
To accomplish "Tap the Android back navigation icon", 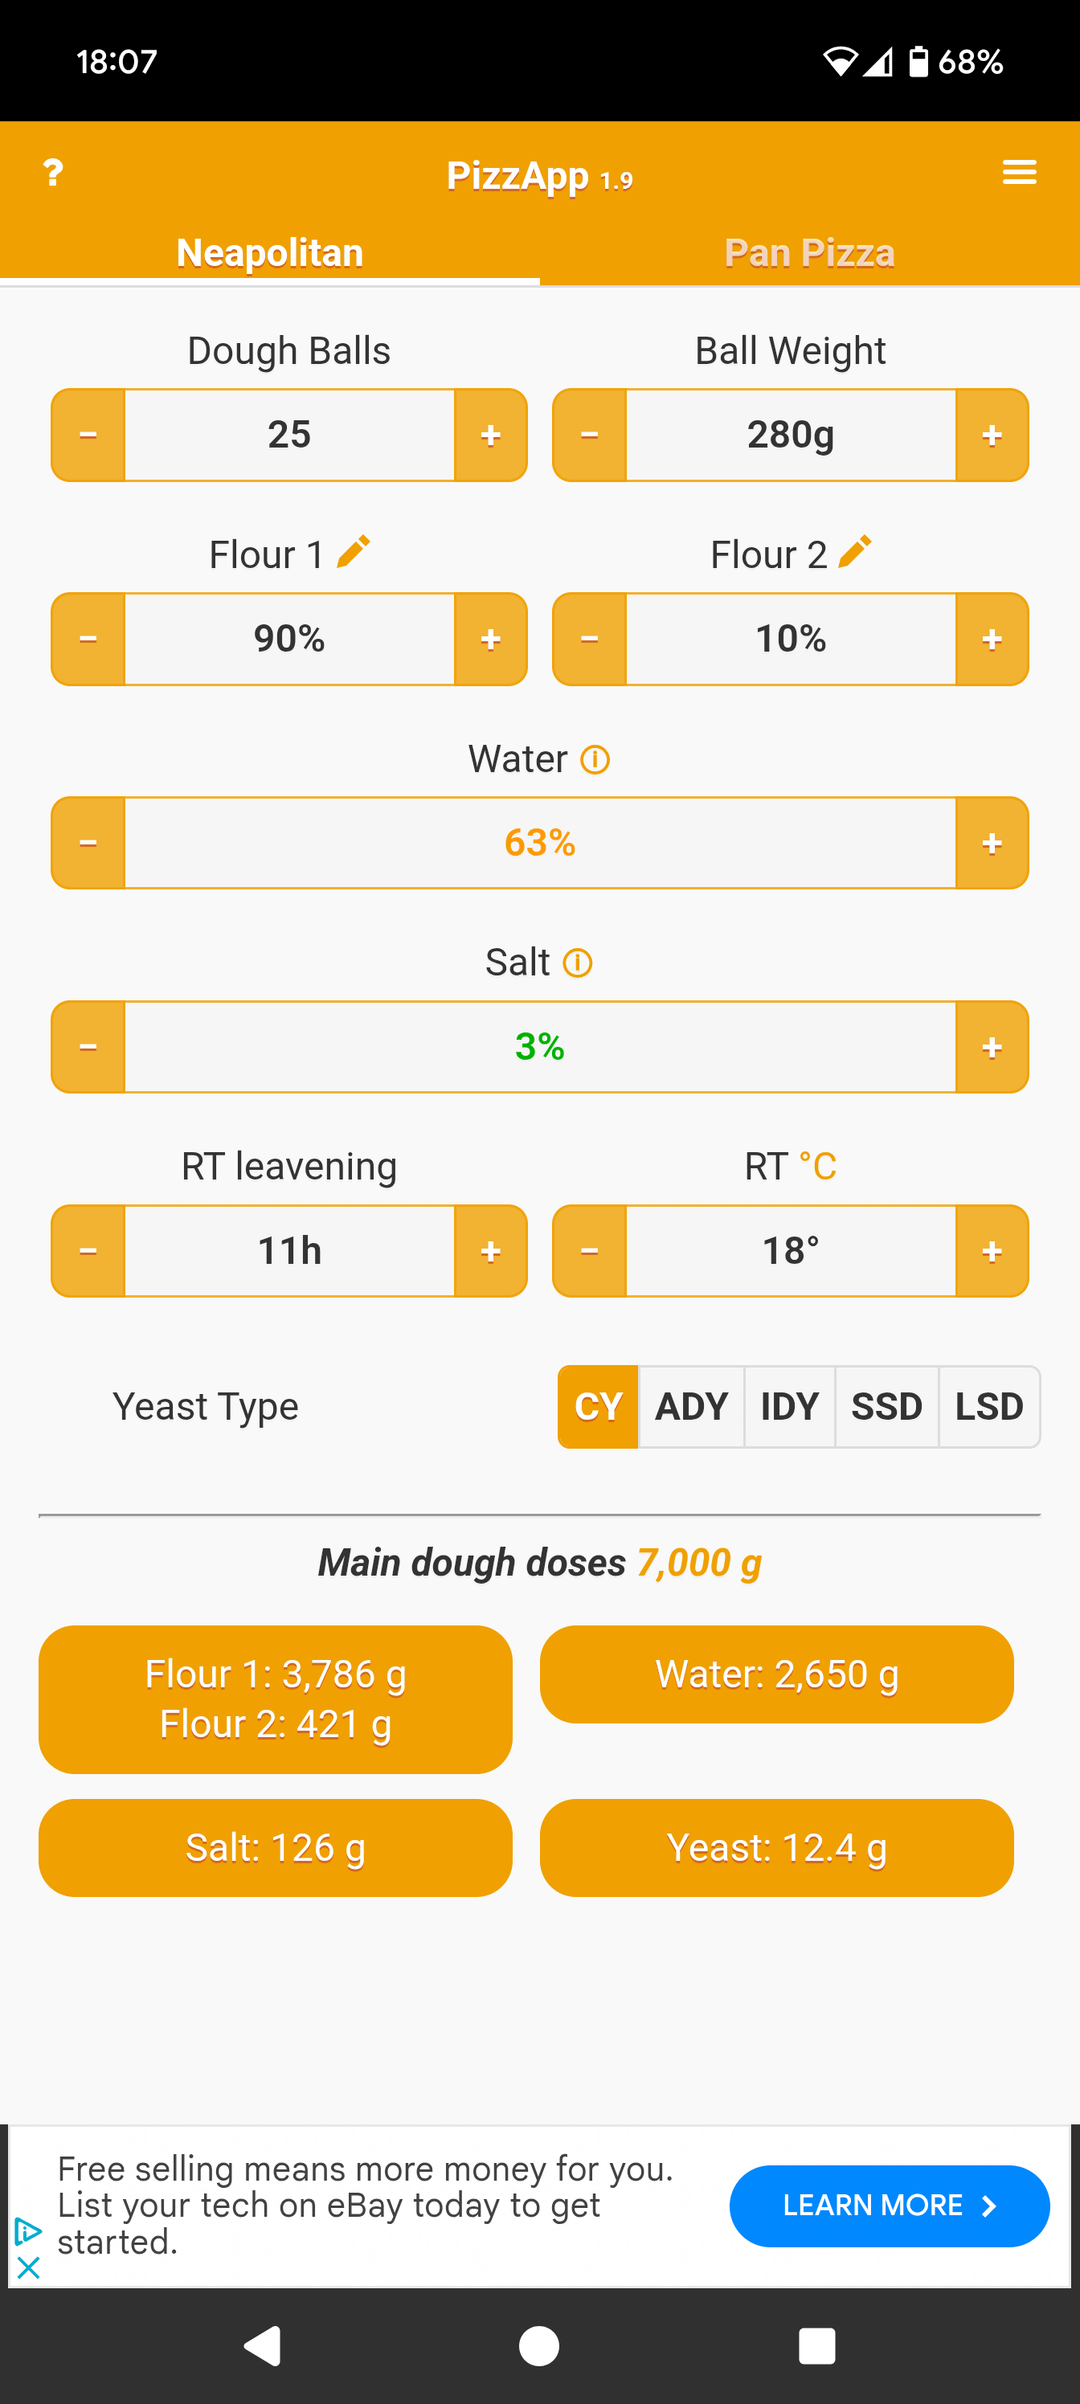I will pyautogui.click(x=263, y=2345).
